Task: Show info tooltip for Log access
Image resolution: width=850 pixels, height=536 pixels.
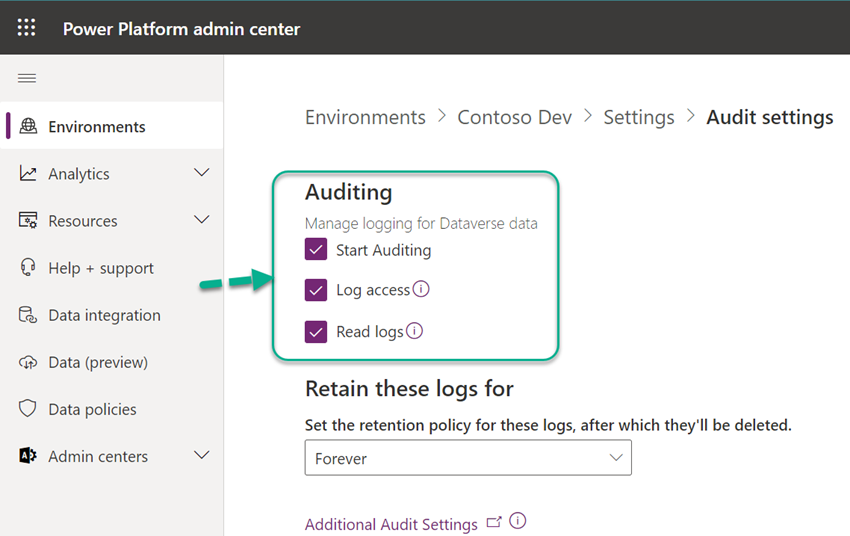Action: coord(421,289)
